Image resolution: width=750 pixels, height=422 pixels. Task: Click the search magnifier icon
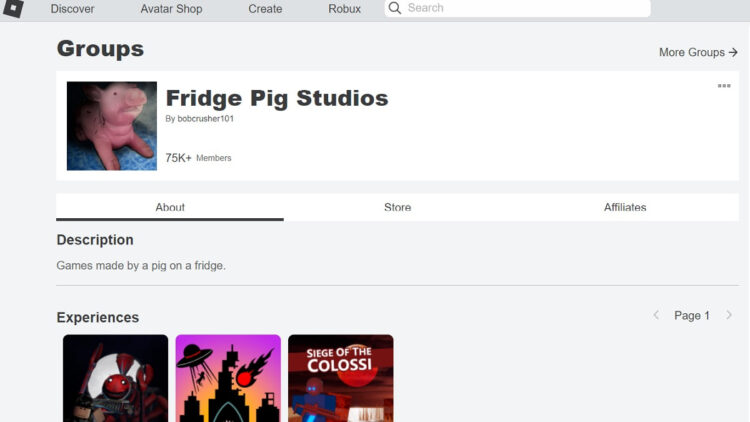tap(395, 8)
